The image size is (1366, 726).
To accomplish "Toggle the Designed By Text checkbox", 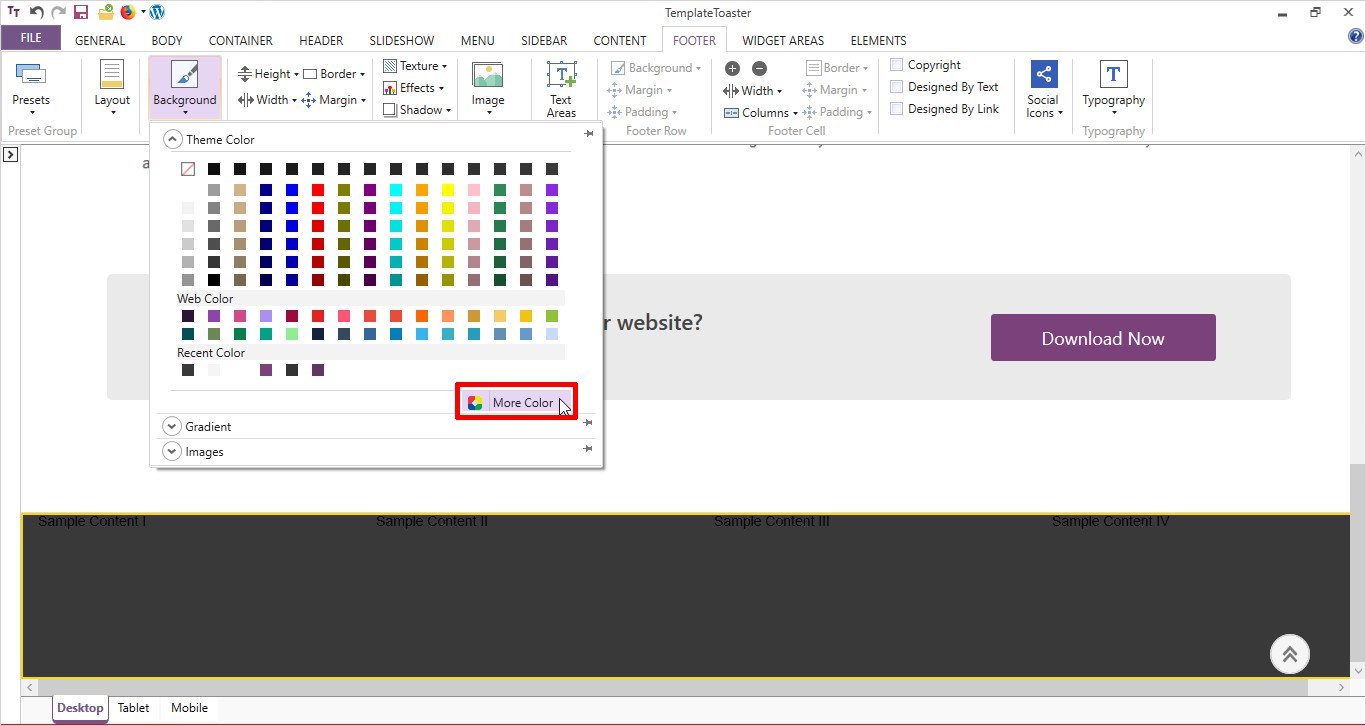I will 897,87.
